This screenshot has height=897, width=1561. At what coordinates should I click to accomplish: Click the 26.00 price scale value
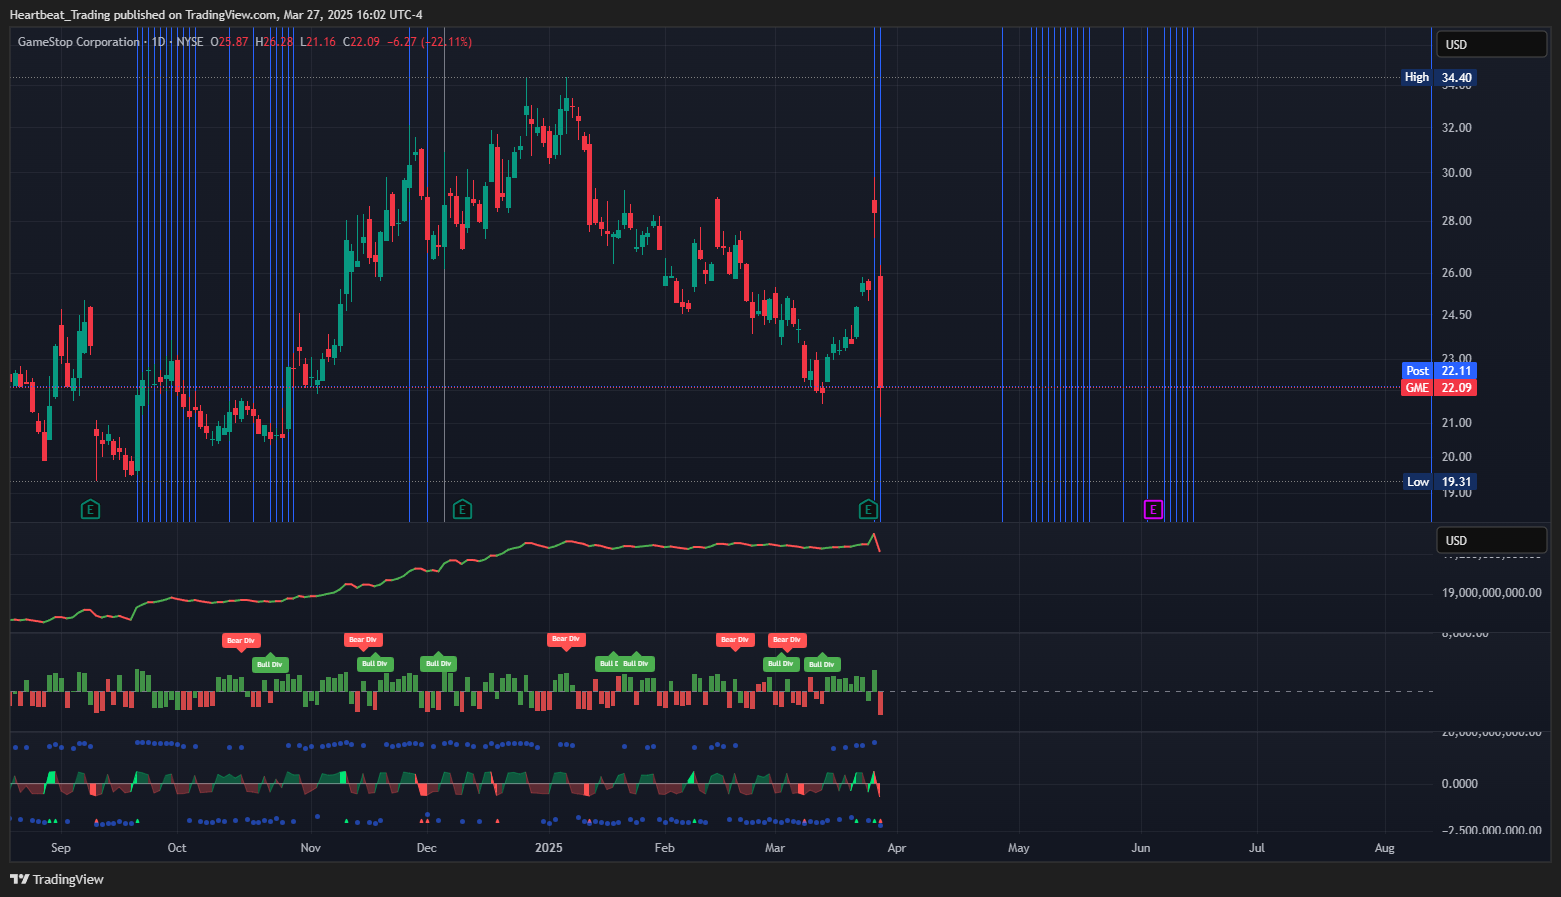[x=1457, y=273]
